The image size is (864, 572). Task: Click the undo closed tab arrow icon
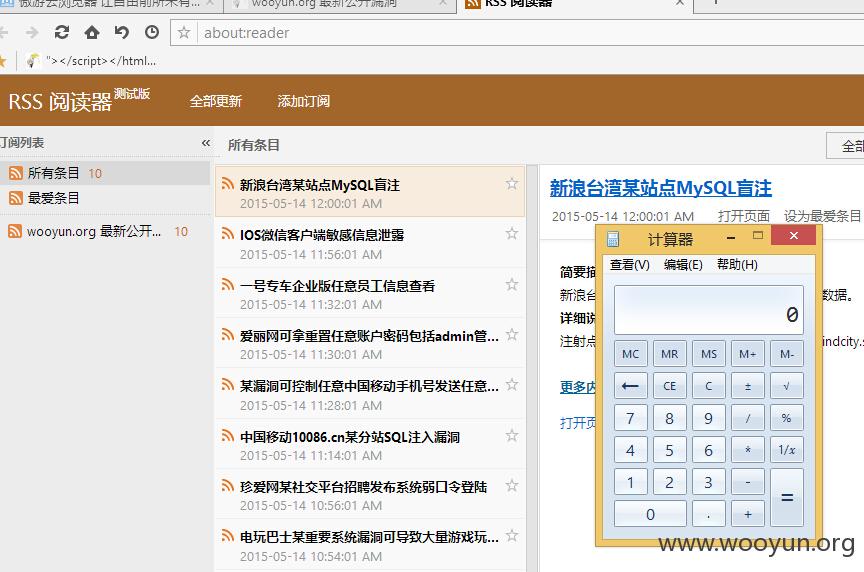pos(121,33)
